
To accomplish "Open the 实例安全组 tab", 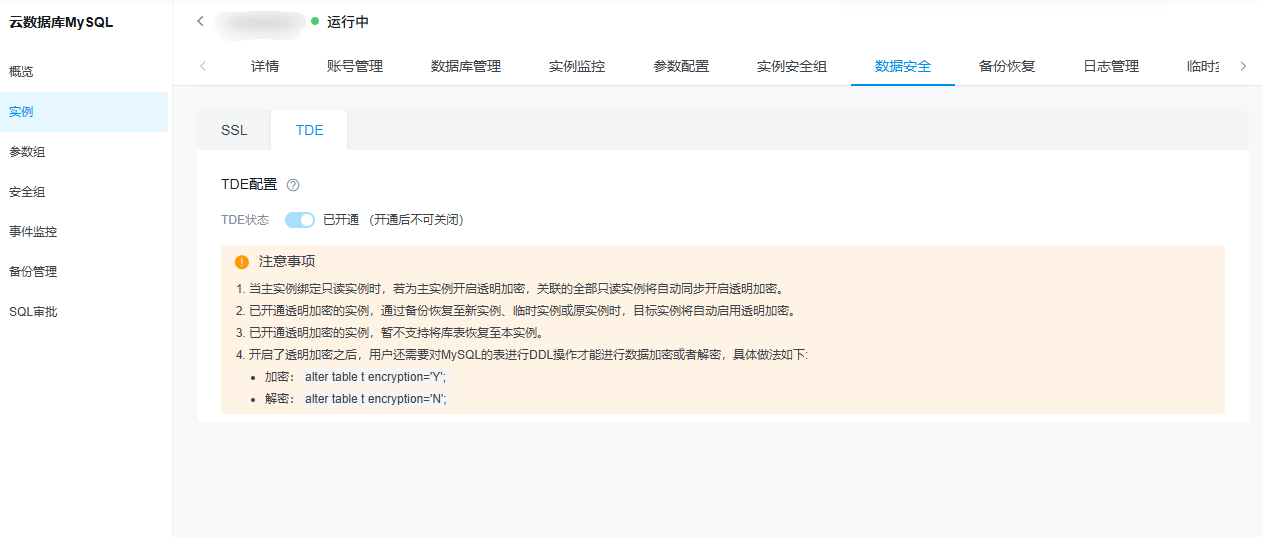I will tap(792, 66).
